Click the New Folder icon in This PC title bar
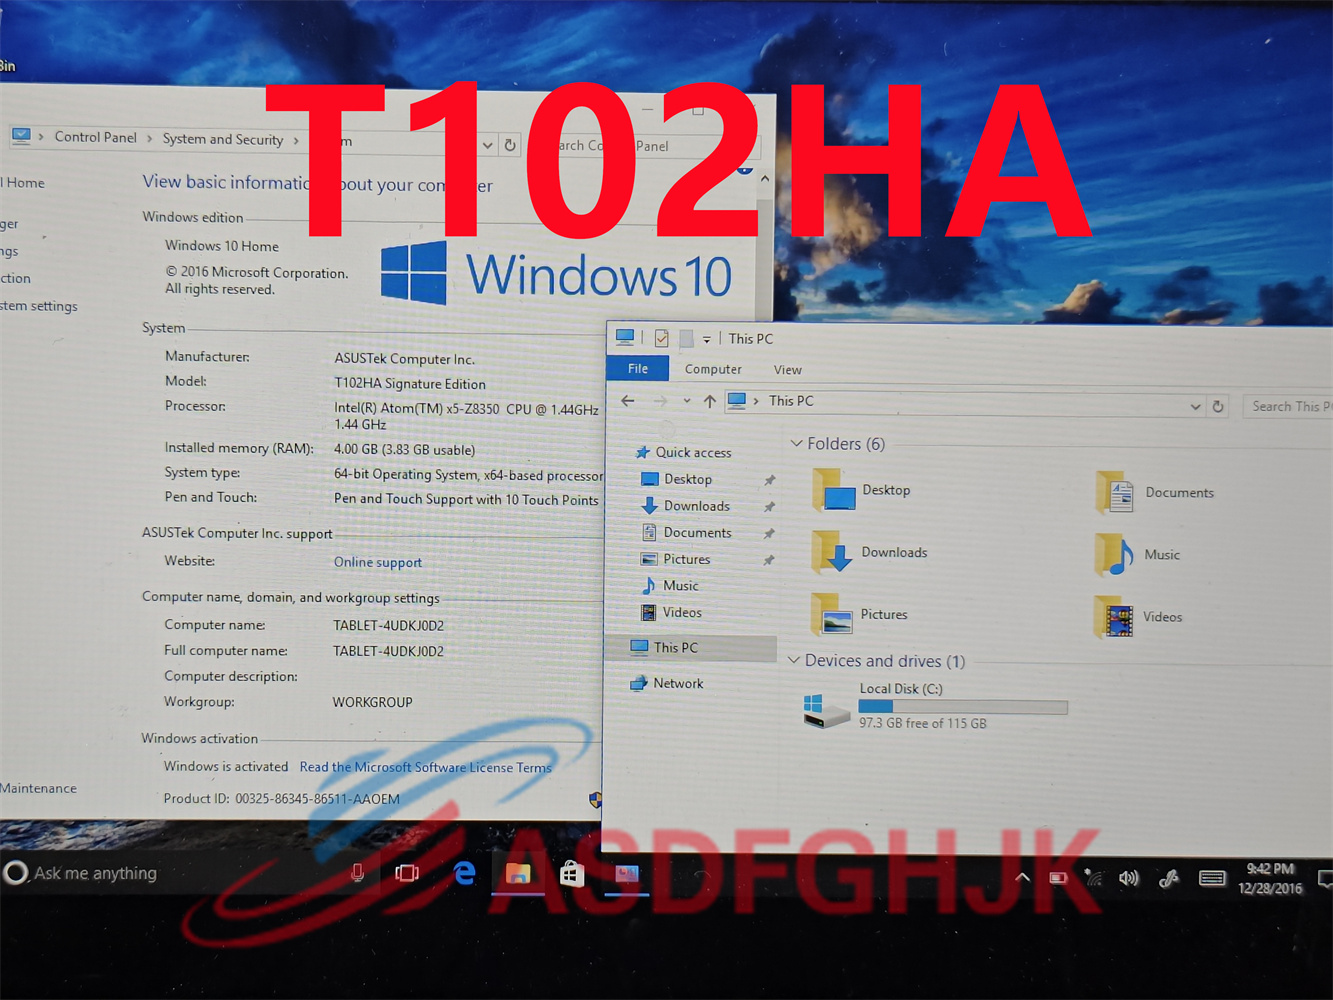Viewport: 1333px width, 1000px height. point(686,339)
